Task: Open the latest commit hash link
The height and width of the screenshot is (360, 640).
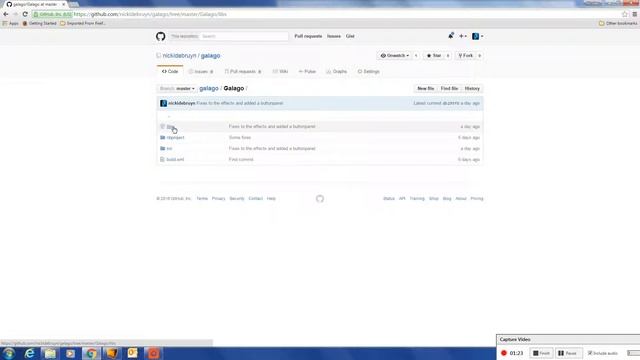Action: (x=450, y=104)
